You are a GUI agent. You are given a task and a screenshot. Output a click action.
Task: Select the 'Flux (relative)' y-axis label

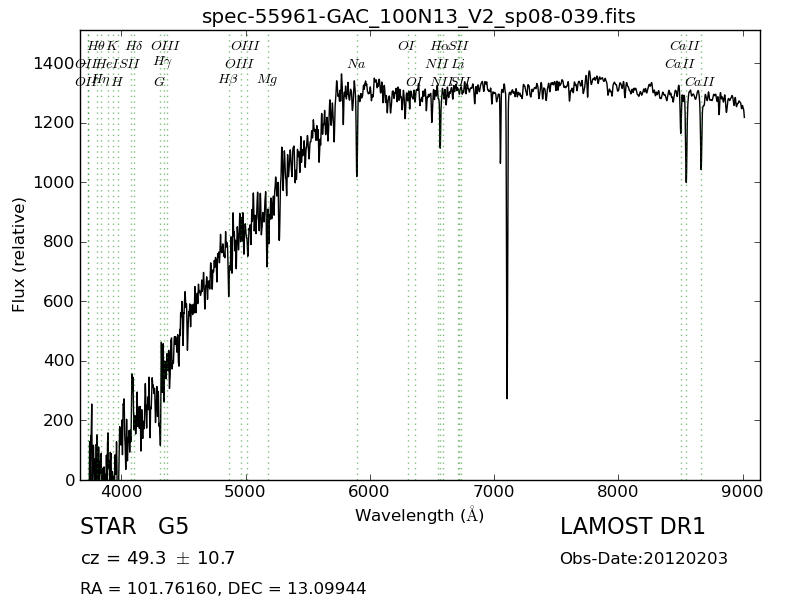click(x=18, y=255)
